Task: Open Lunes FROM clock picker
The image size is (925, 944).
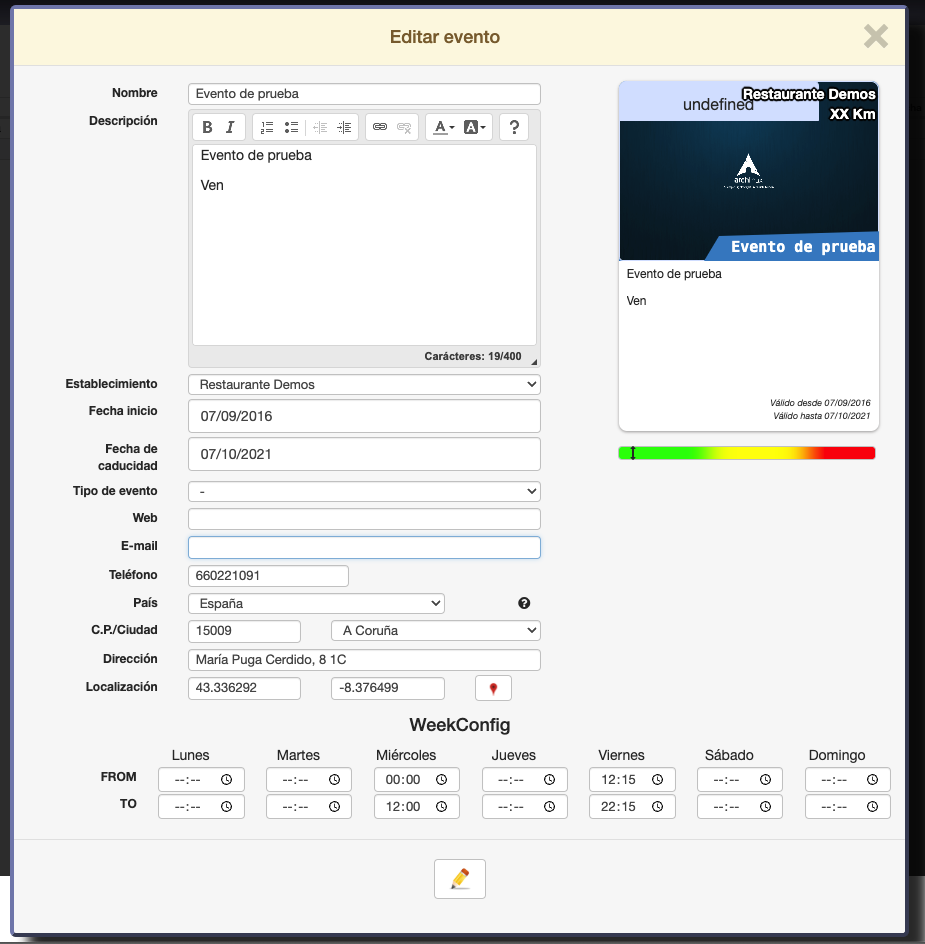Action: 226,780
